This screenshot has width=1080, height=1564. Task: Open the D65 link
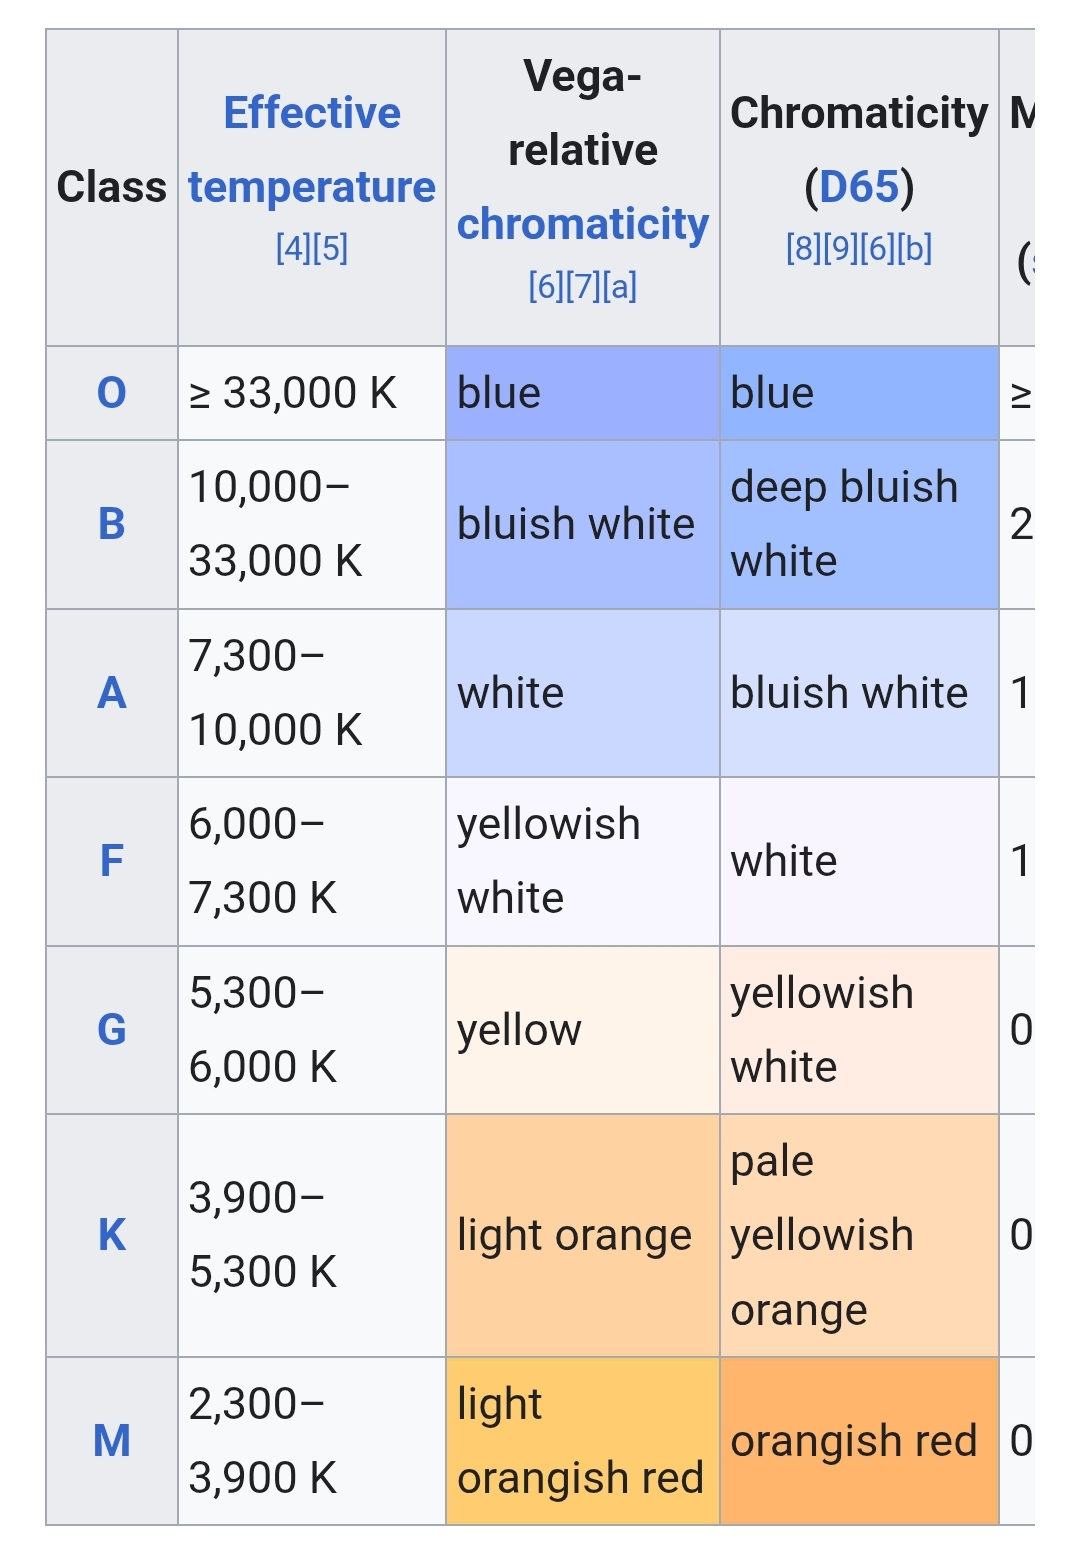tap(859, 187)
